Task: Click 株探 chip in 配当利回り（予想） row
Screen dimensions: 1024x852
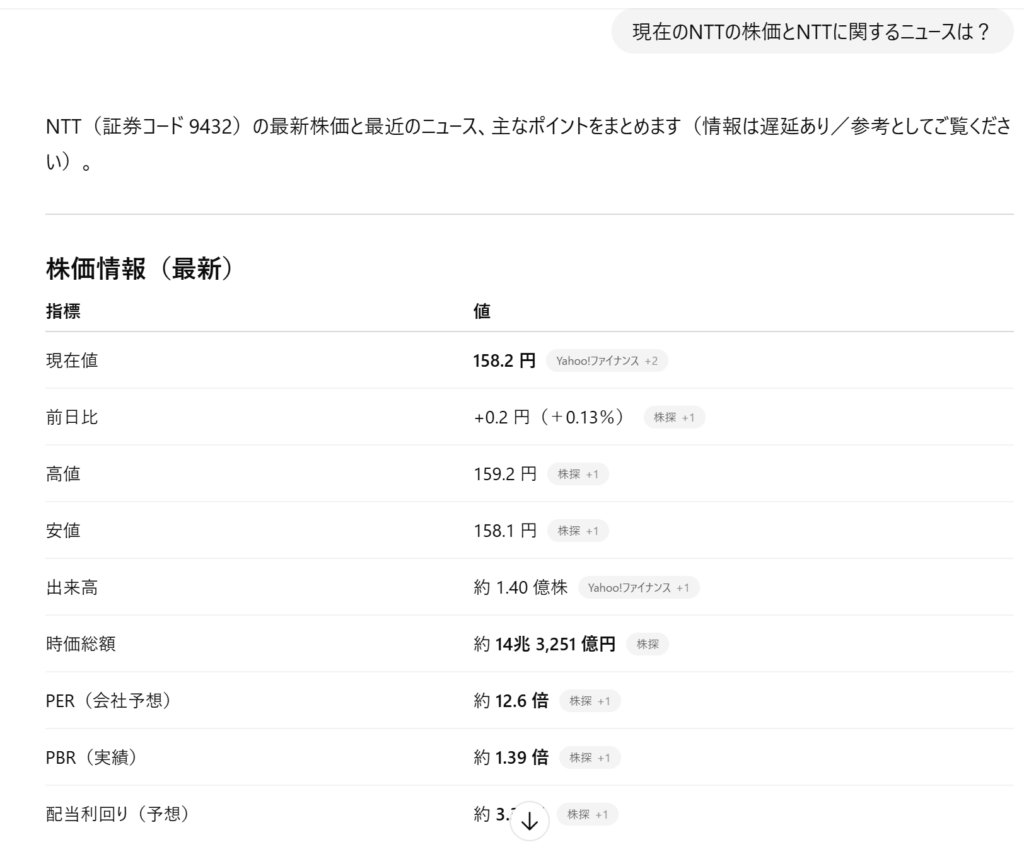Action: pyautogui.click(x=587, y=815)
